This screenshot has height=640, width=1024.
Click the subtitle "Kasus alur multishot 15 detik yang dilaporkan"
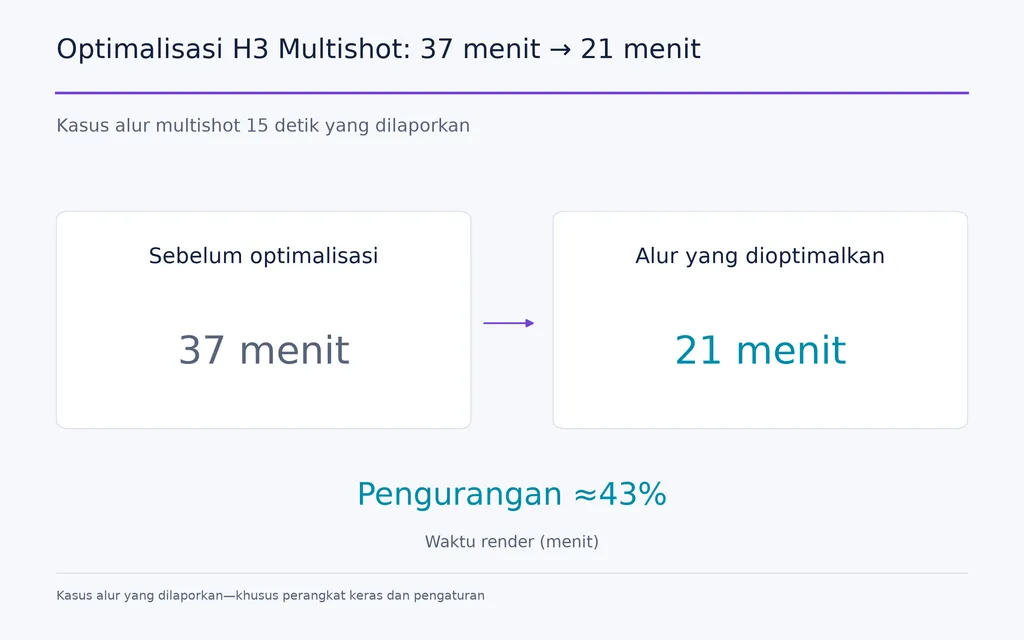pyautogui.click(x=263, y=125)
